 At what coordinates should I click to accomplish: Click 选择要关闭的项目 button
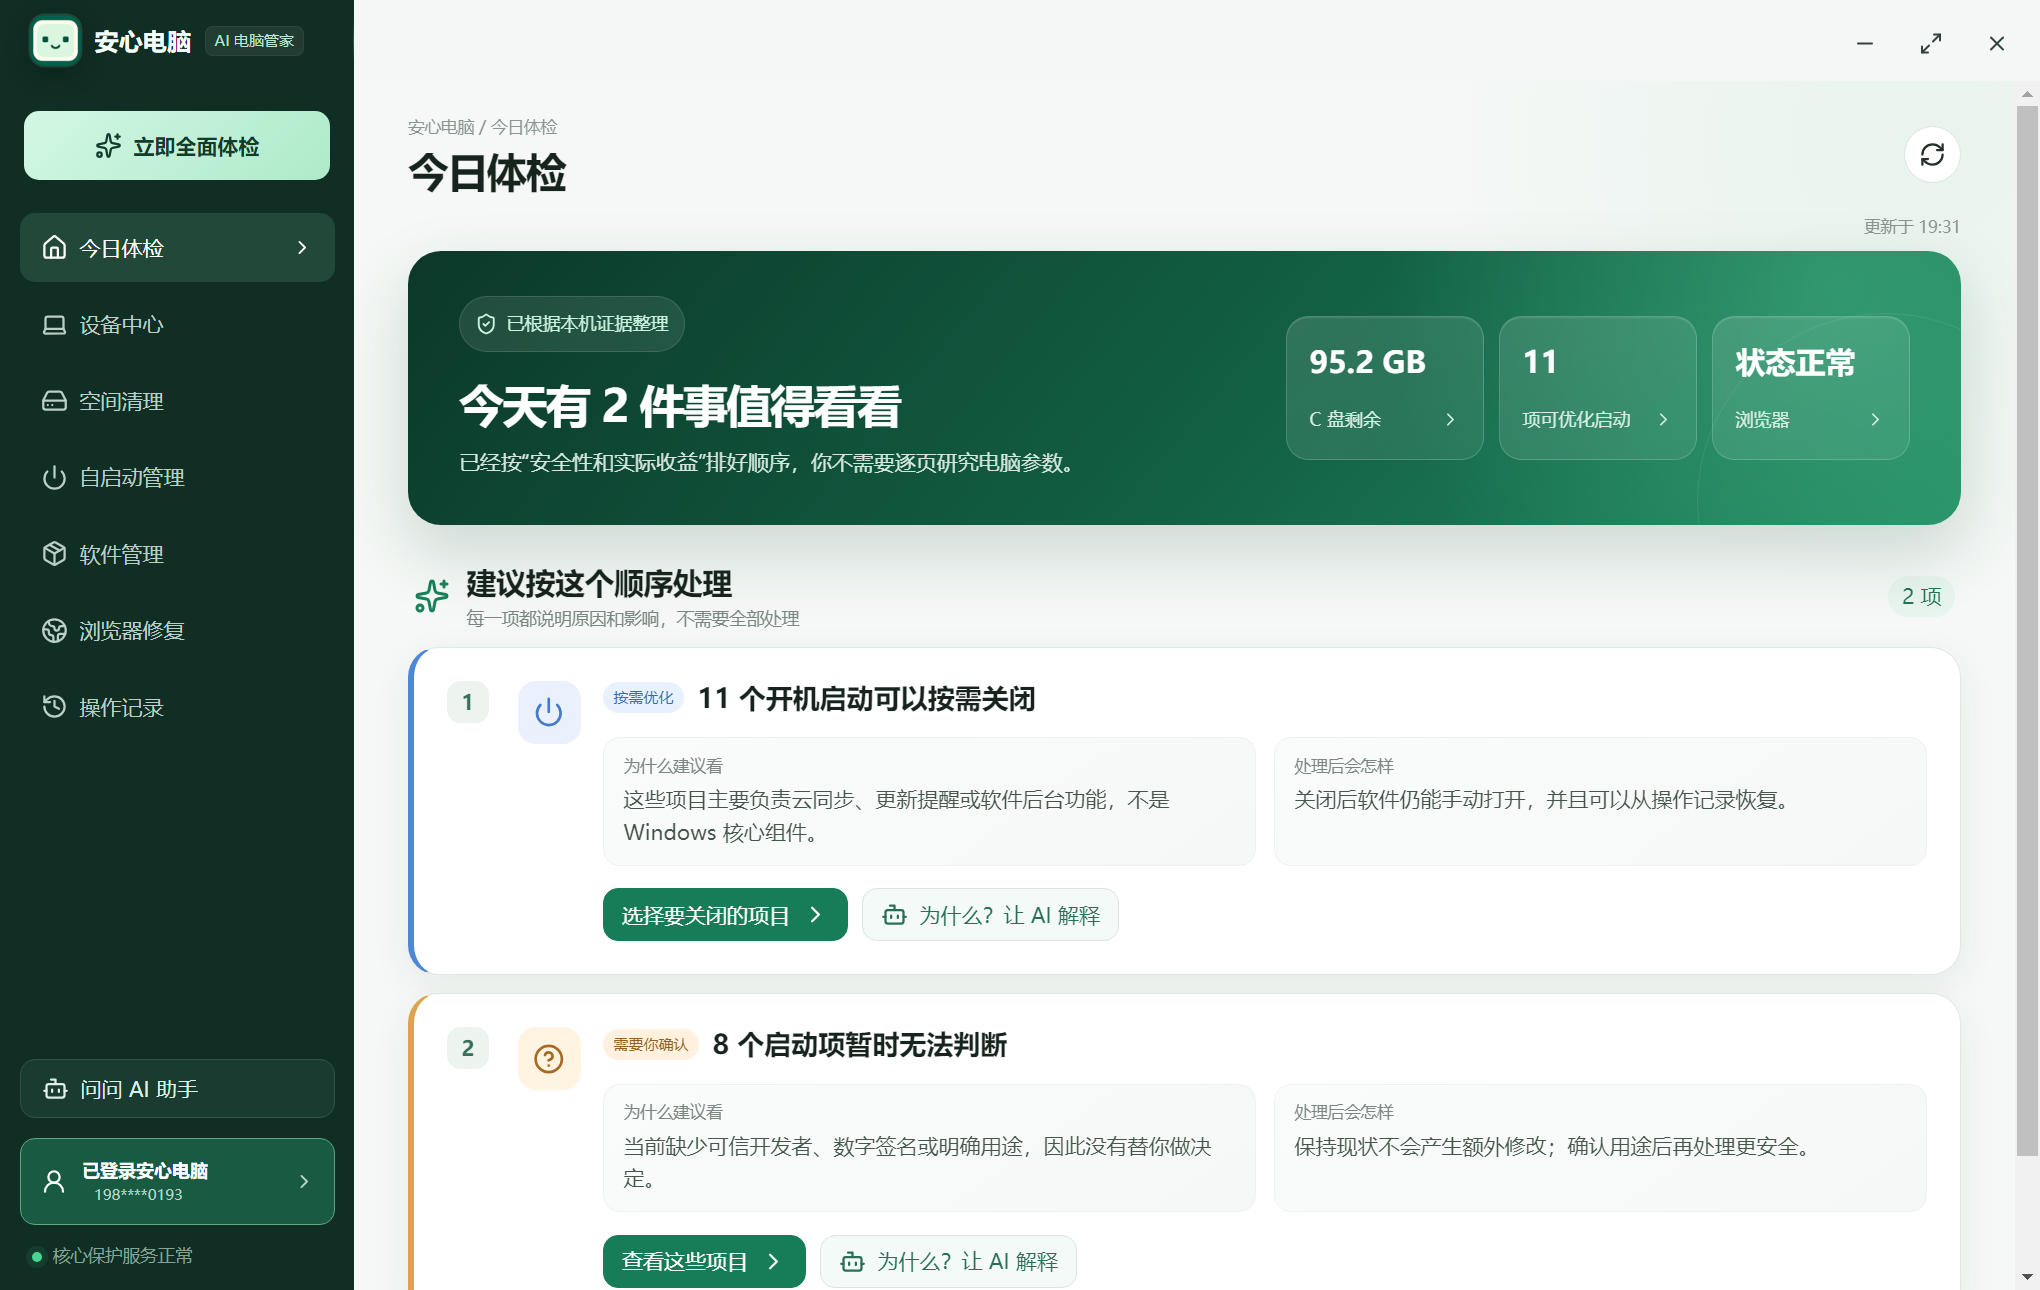(725, 914)
